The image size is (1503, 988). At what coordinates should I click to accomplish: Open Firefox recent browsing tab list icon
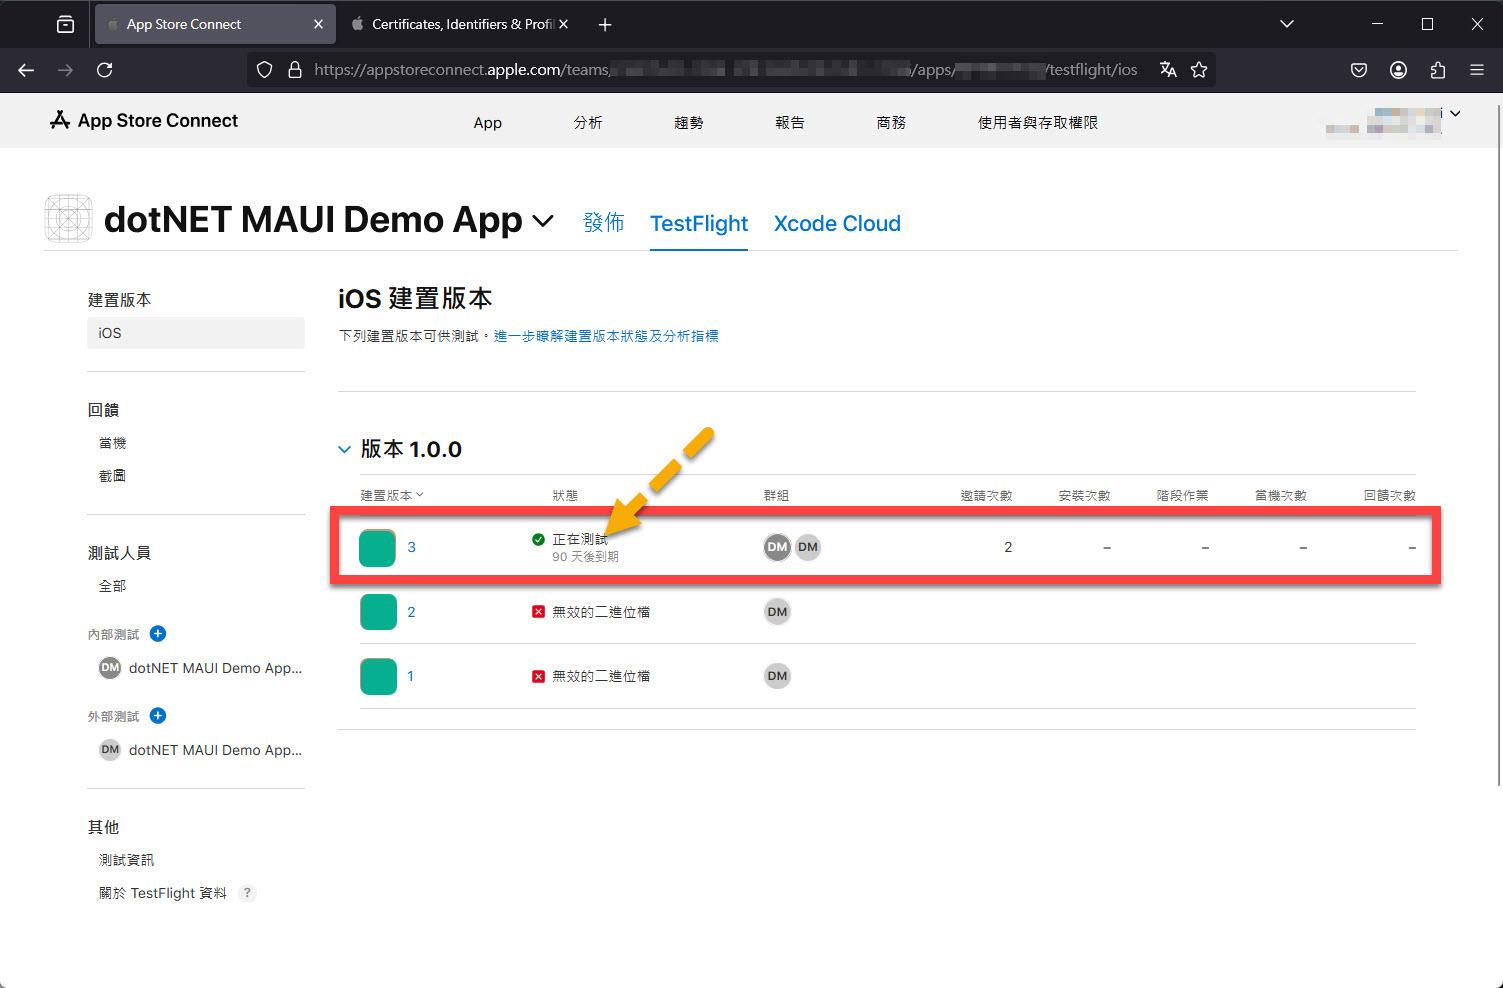[x=65, y=24]
